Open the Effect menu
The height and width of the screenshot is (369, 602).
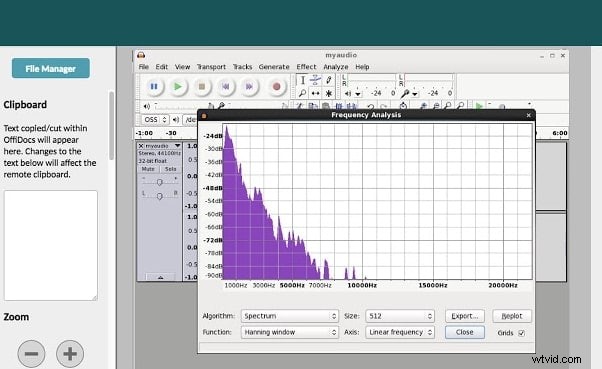tap(306, 67)
